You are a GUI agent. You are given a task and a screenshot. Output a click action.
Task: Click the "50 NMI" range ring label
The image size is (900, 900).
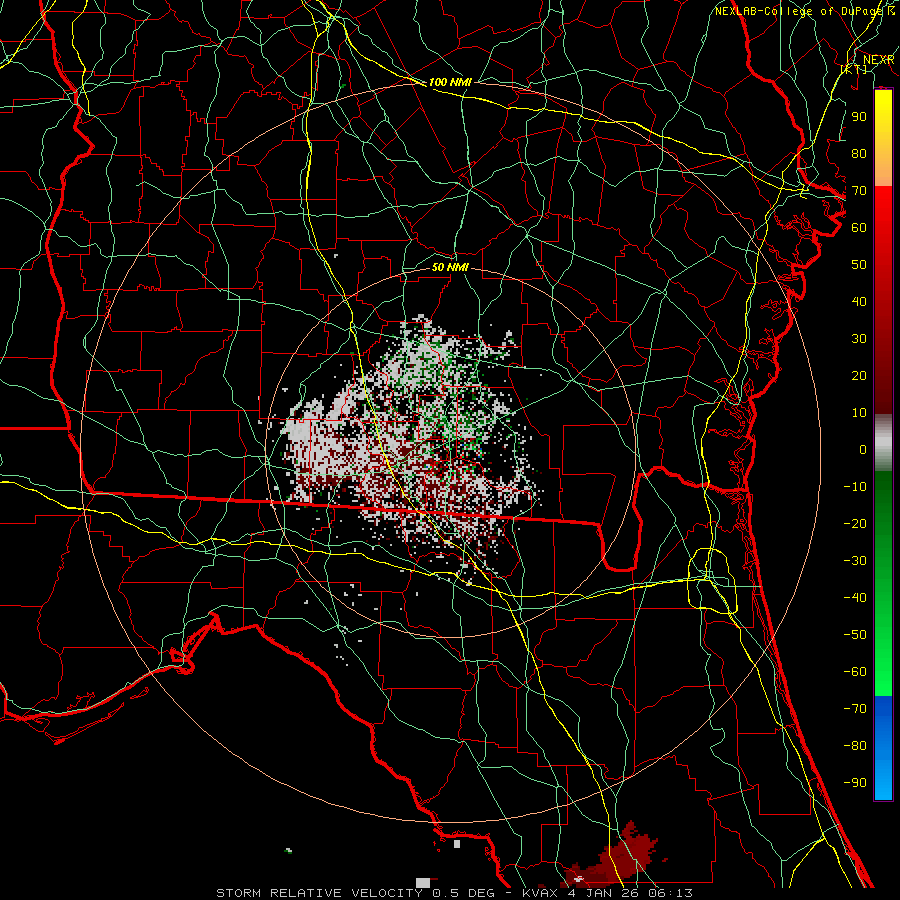(x=450, y=267)
